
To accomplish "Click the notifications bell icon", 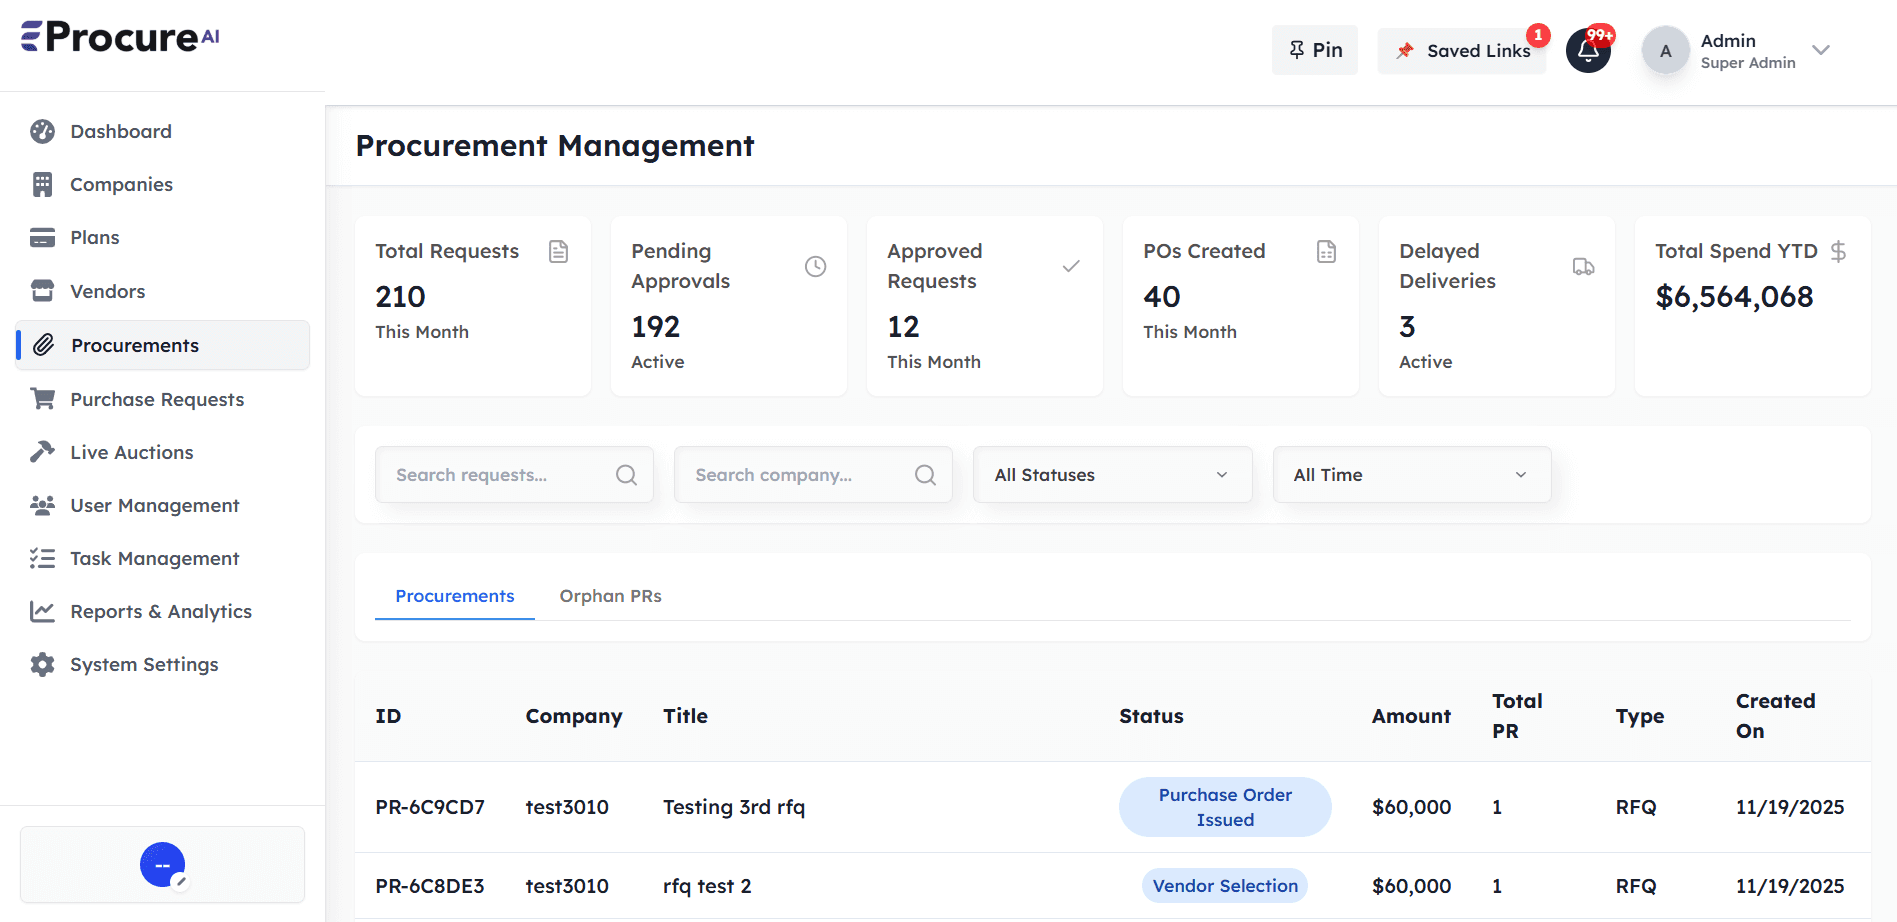I will point(1588,50).
